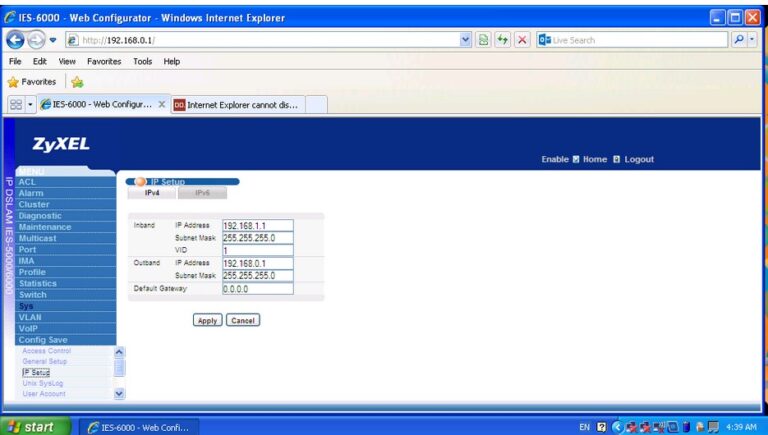Click the Quick Tabs grid icon
This screenshot has height=435, width=768.
[x=16, y=104]
